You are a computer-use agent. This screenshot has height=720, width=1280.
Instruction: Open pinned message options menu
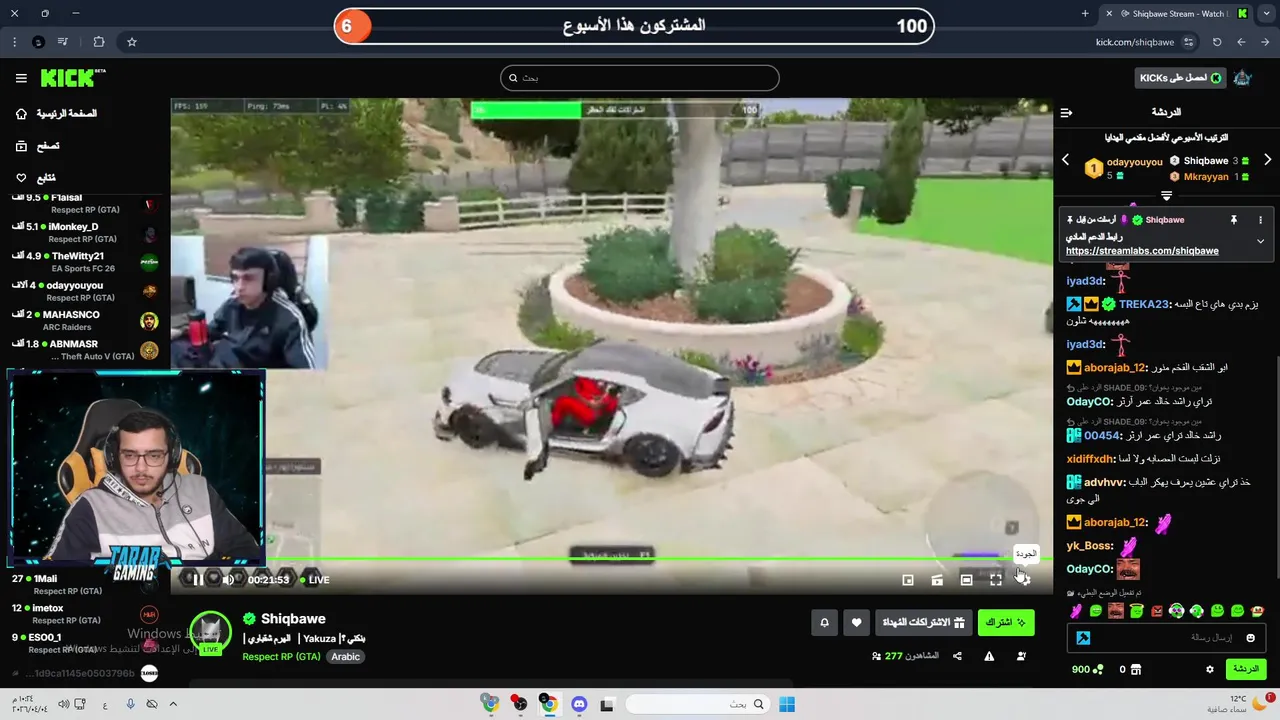point(1260,220)
